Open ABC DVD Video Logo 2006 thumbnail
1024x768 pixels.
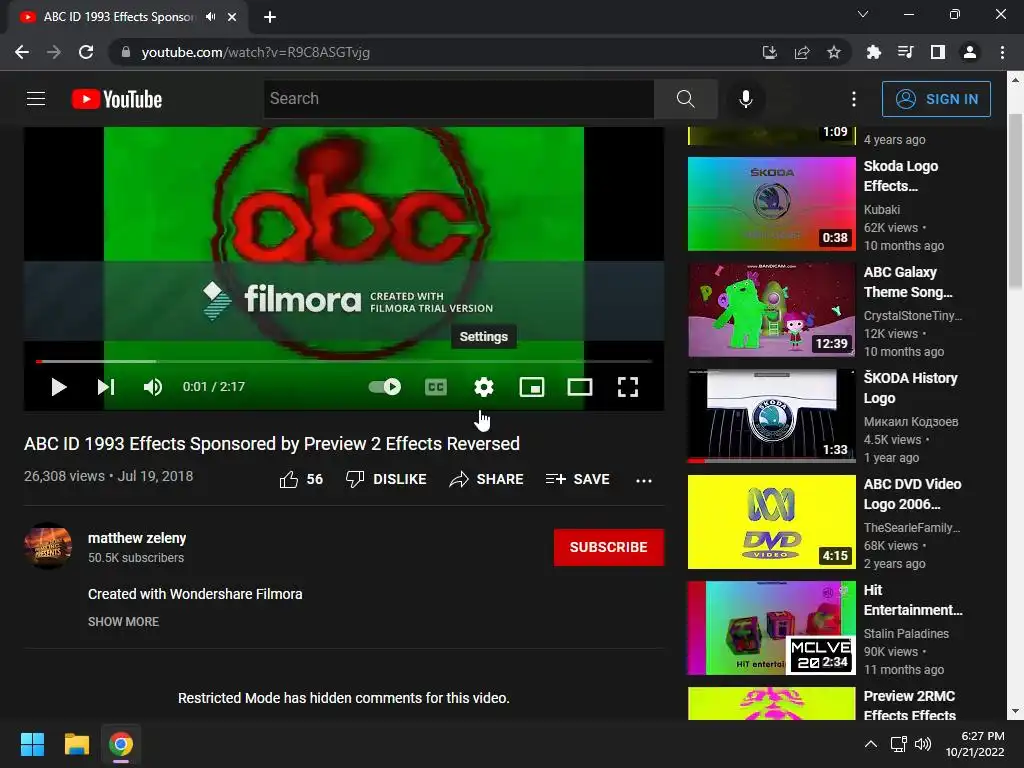click(771, 522)
